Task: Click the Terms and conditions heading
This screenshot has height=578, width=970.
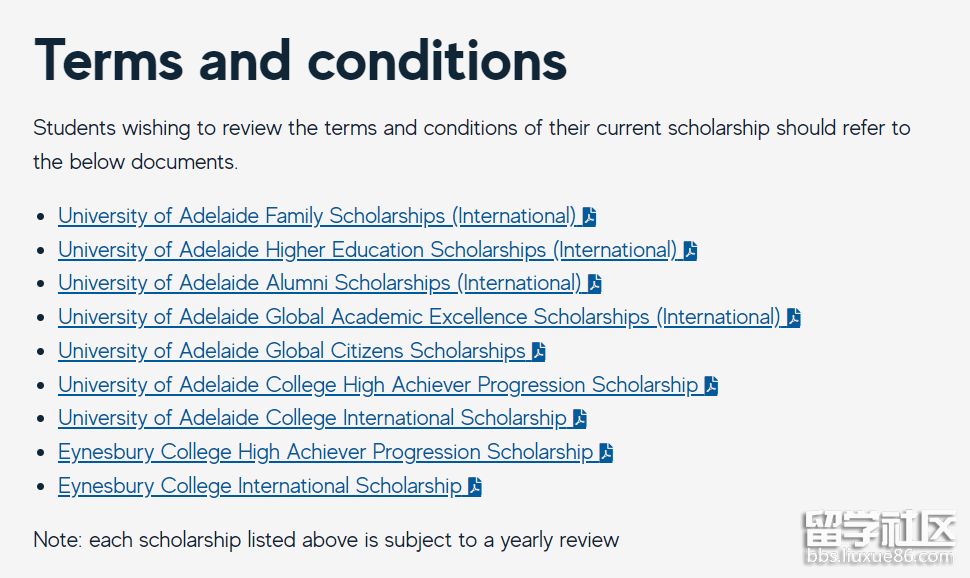Action: (300, 60)
